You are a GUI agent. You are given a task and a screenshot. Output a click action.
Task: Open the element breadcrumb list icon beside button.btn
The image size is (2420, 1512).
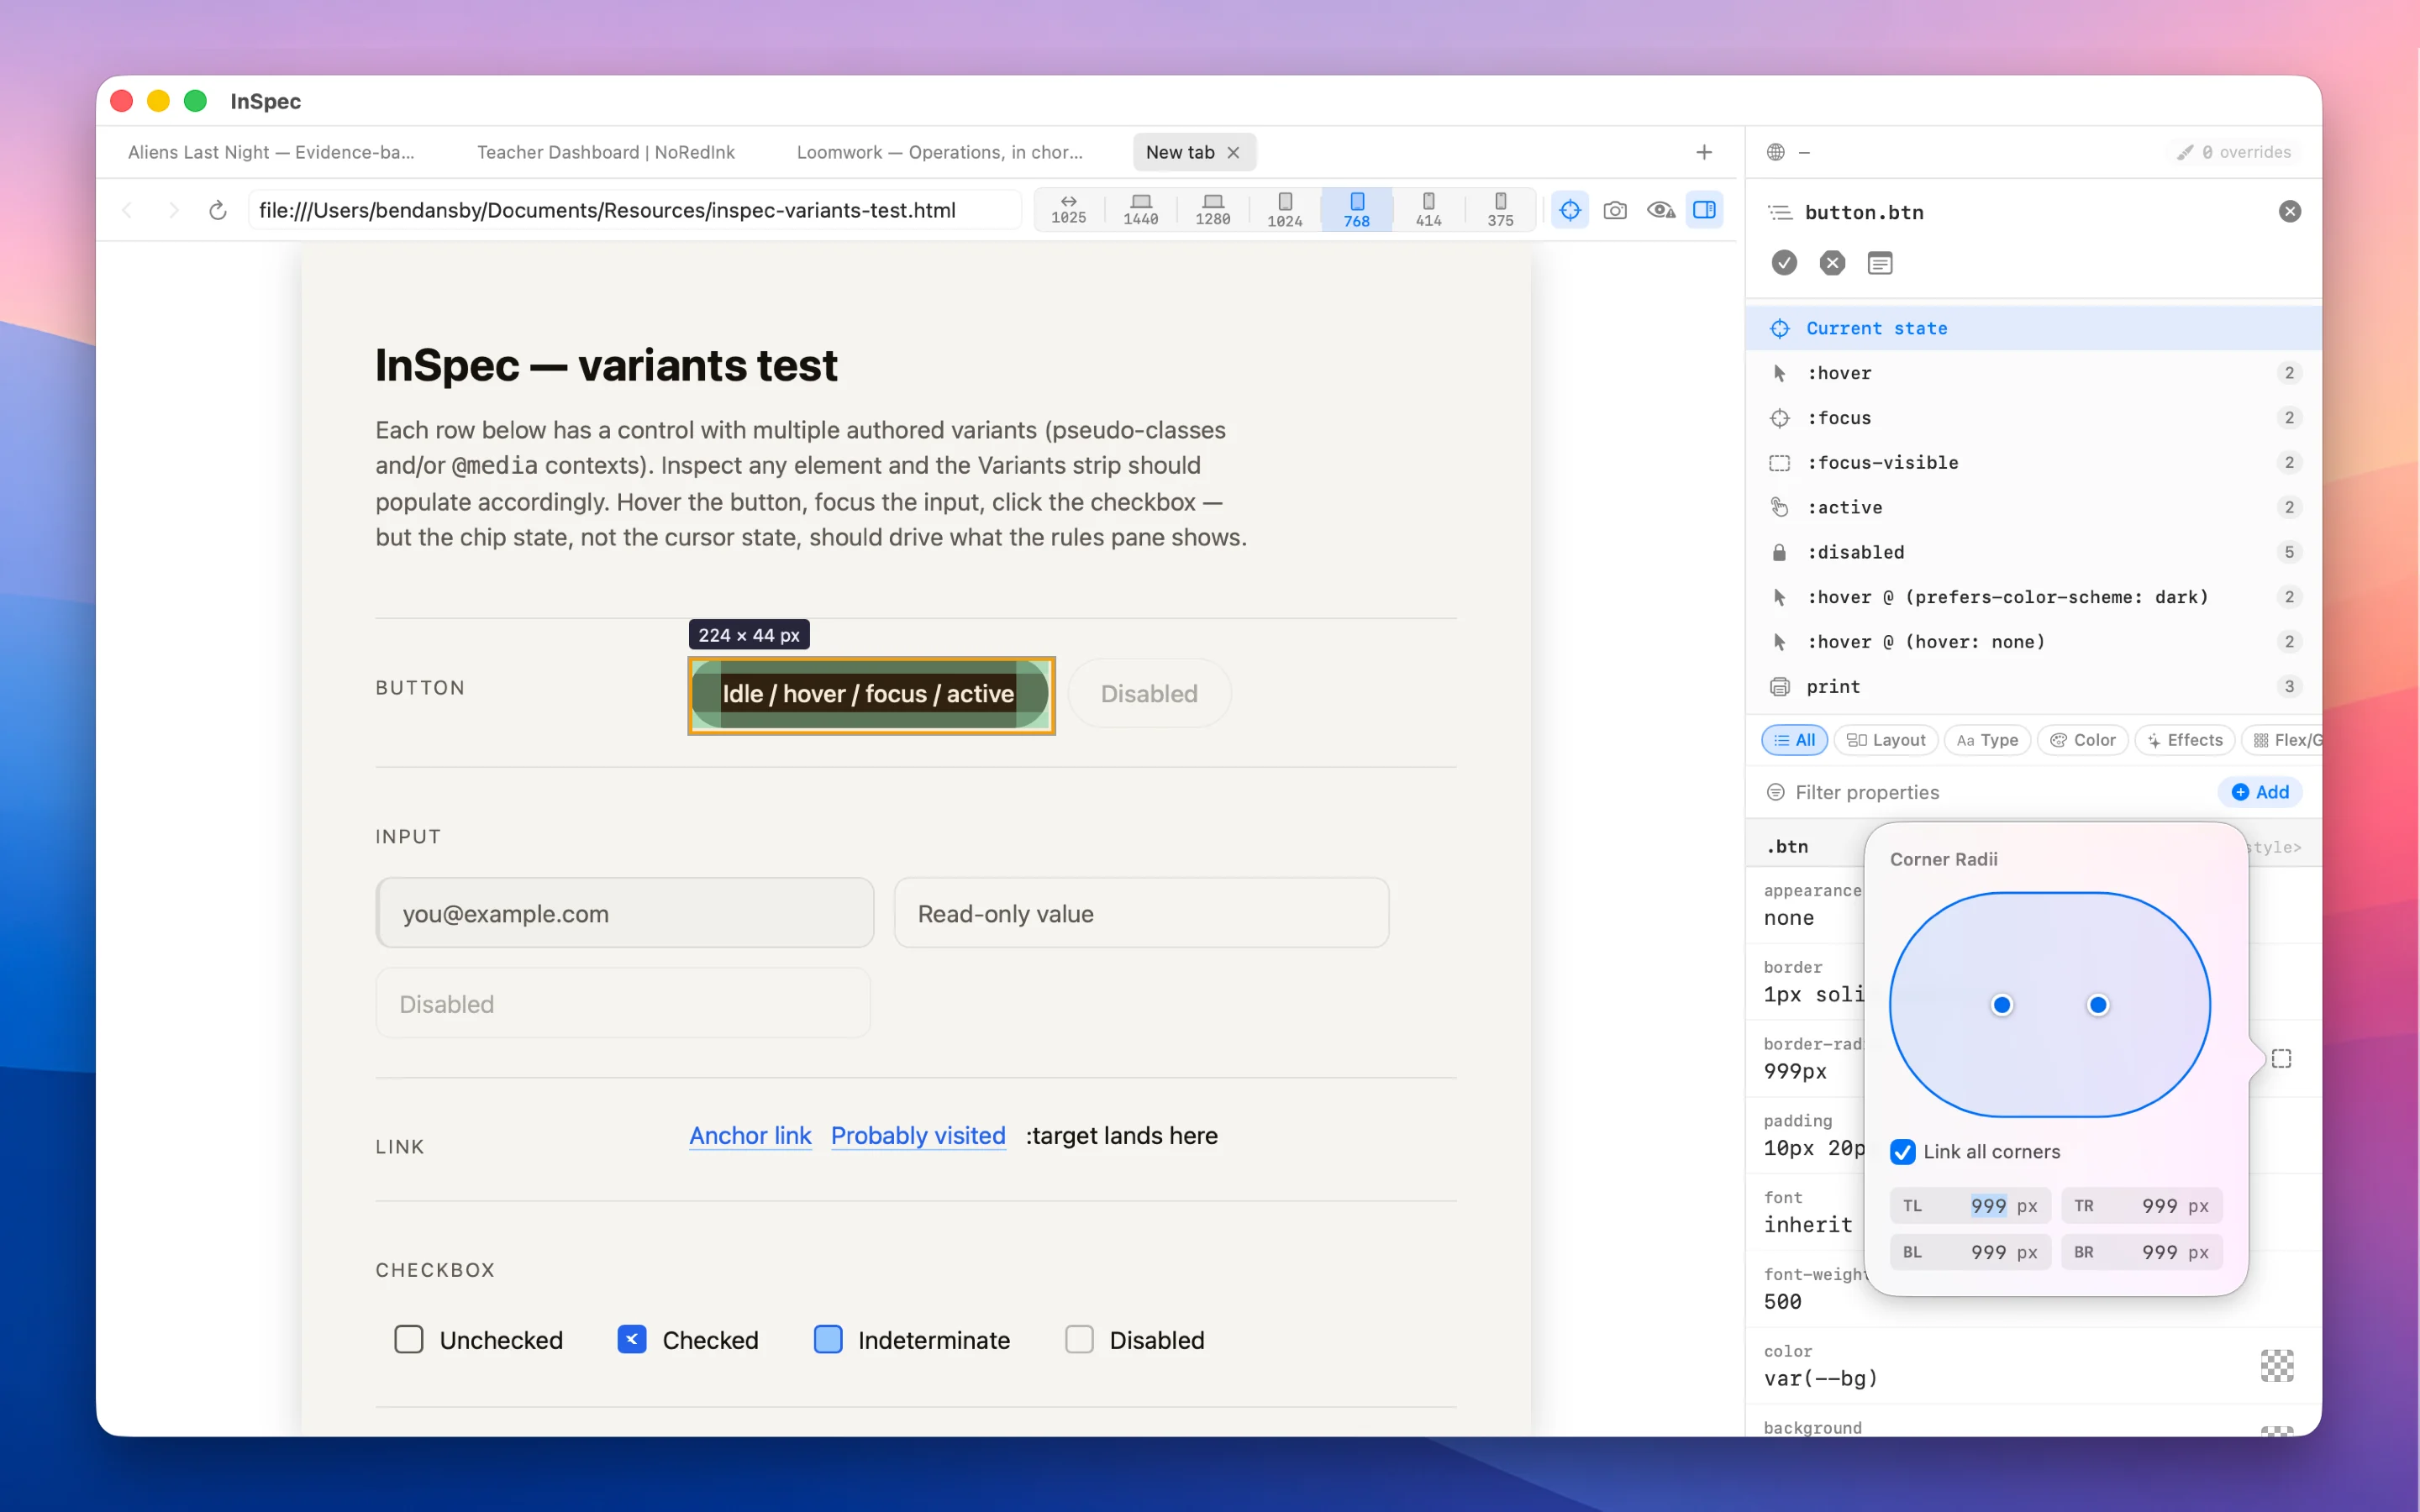pos(1780,212)
